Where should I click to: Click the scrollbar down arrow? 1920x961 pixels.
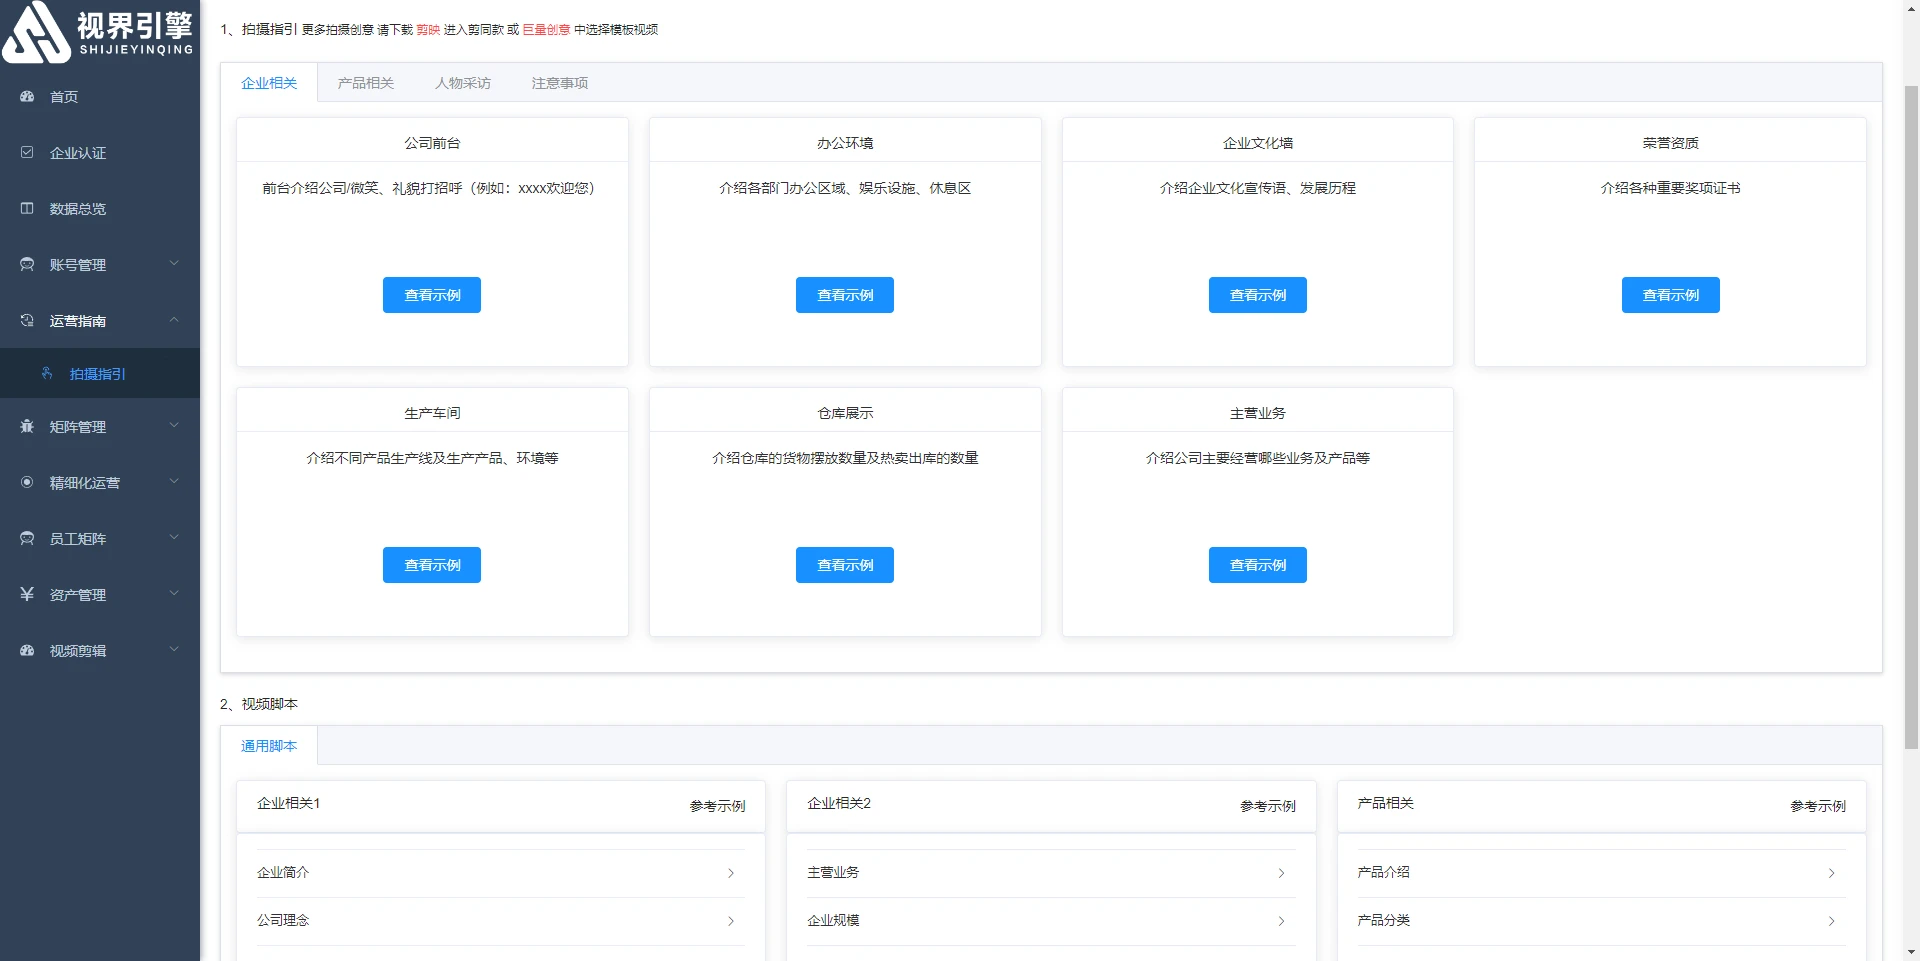pos(1911,952)
